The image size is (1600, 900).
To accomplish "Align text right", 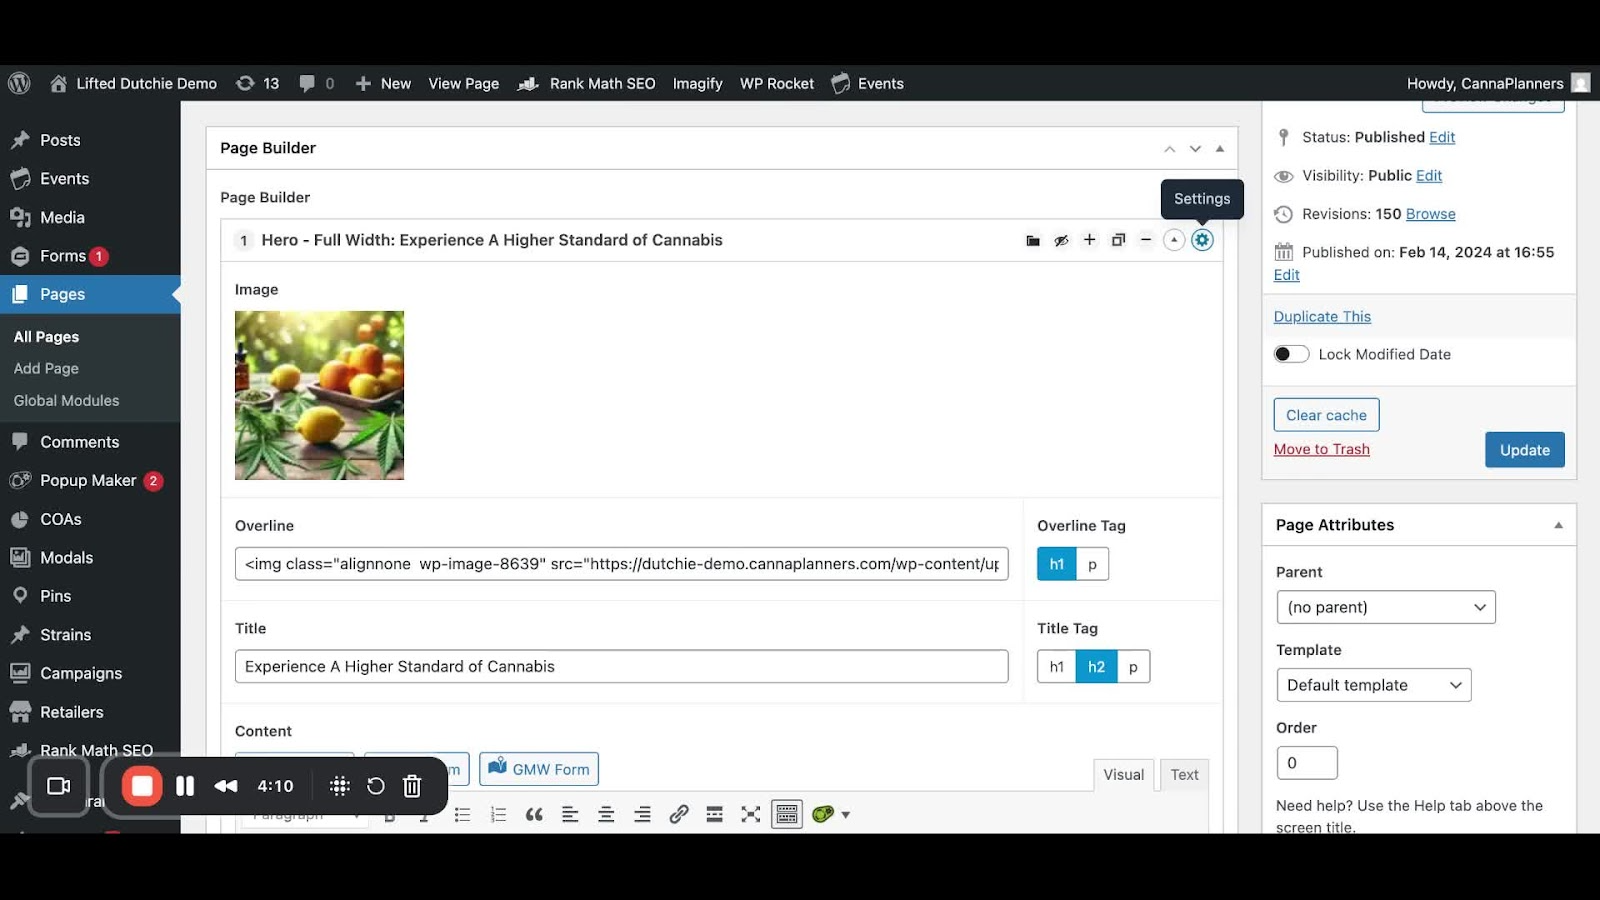I will pyautogui.click(x=642, y=815).
